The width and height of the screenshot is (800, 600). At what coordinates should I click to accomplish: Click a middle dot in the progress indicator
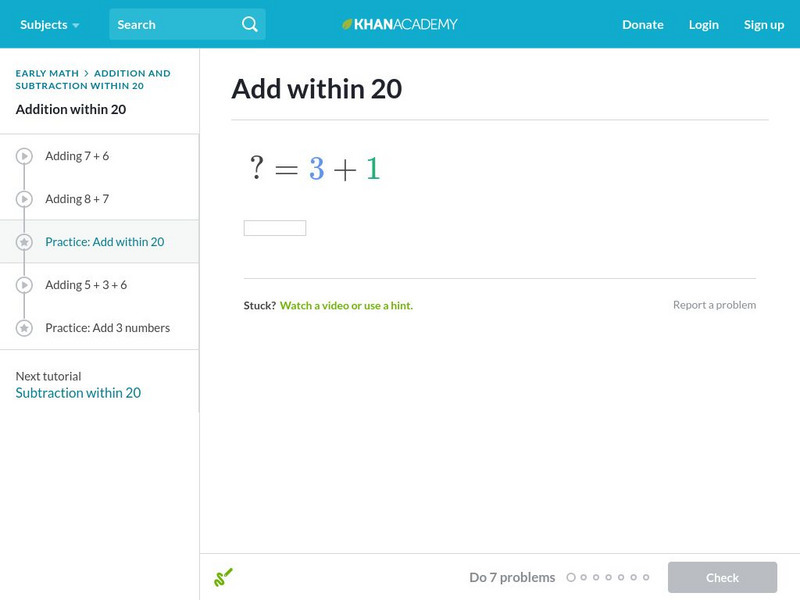608,577
